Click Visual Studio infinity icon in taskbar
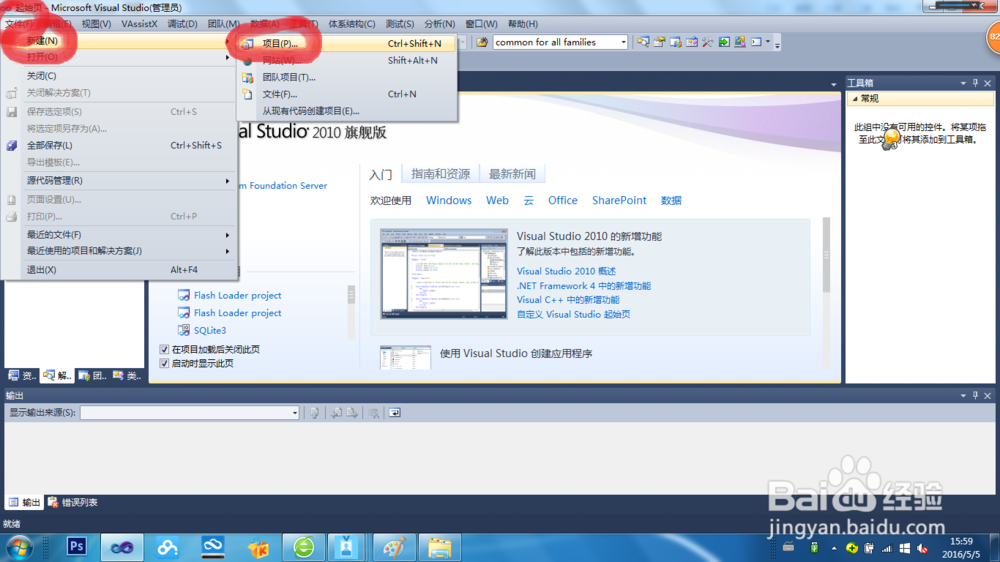This screenshot has width=1000, height=562. [x=122, y=547]
